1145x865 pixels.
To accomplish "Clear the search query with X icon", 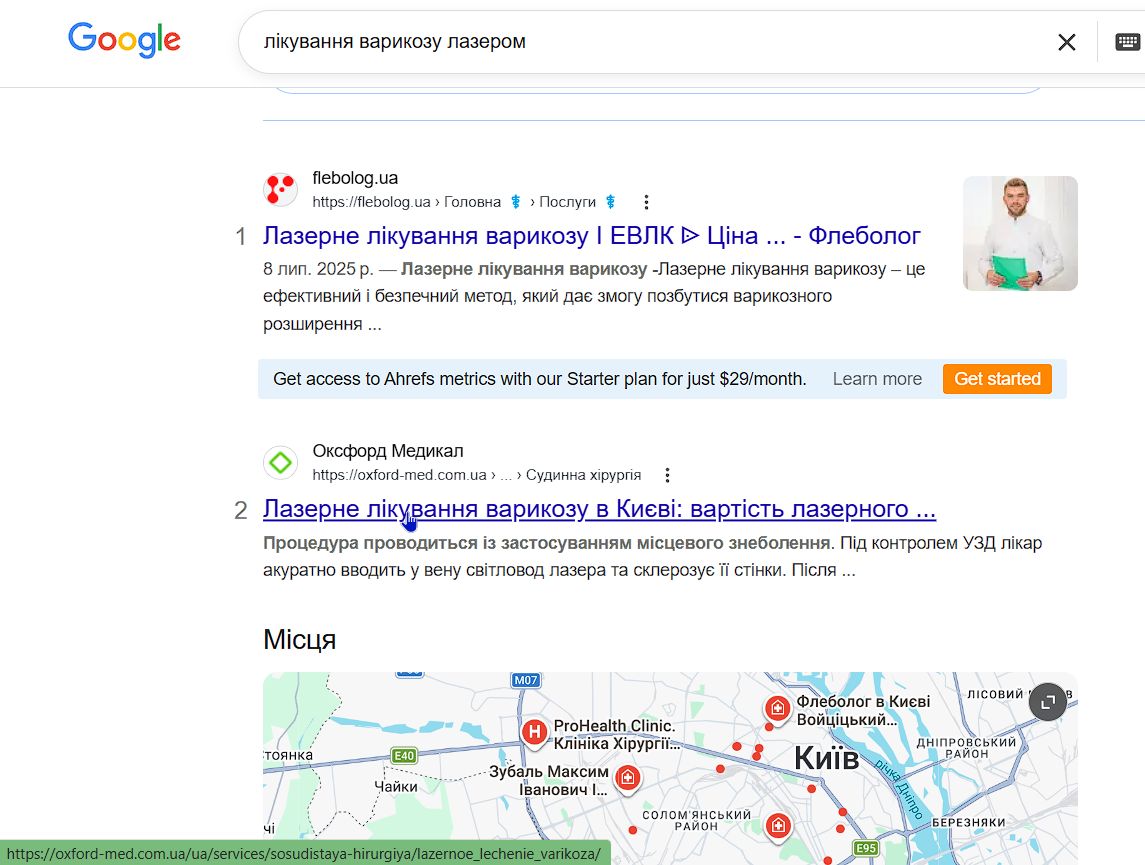I will pyautogui.click(x=1067, y=42).
